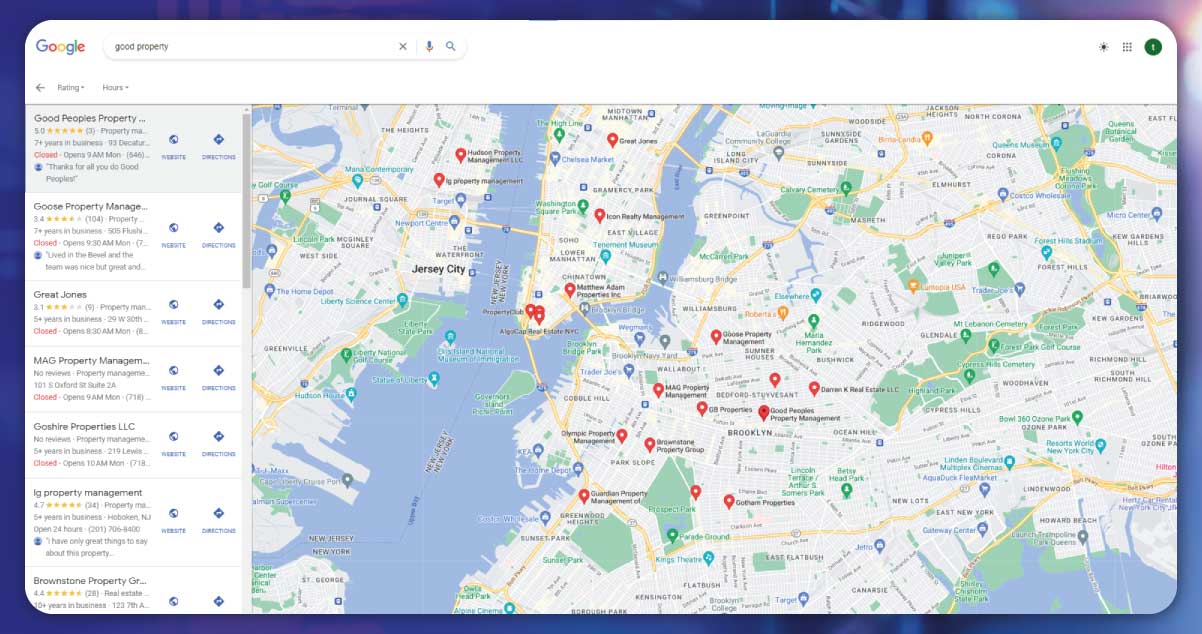Open the Great Jones listing title
1202x634 pixels.
60,295
